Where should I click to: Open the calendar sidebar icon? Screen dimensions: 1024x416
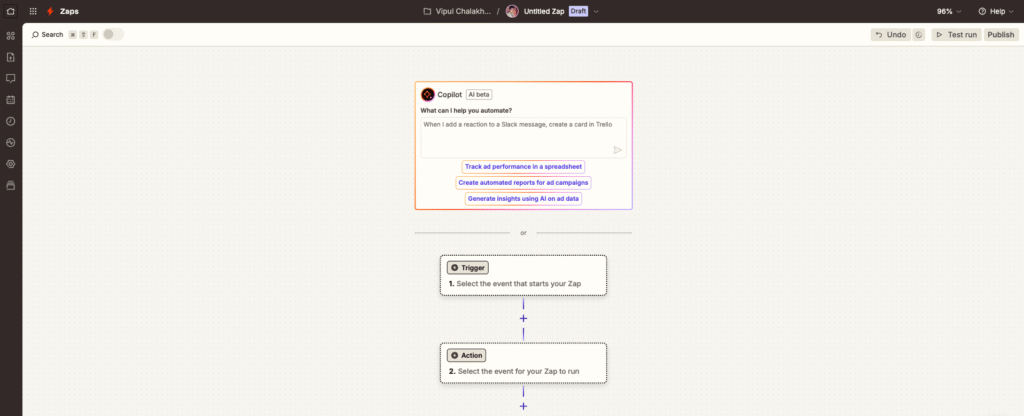(10, 100)
